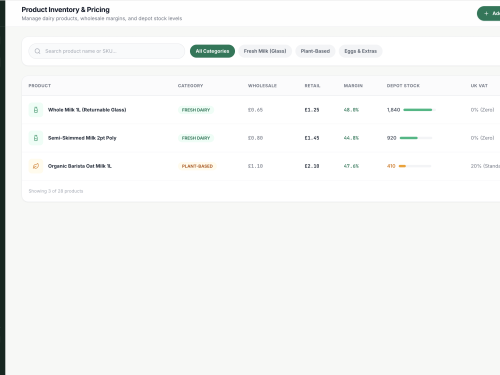Click wholesale price £0.65
This screenshot has height=375, width=500.
[255, 110]
